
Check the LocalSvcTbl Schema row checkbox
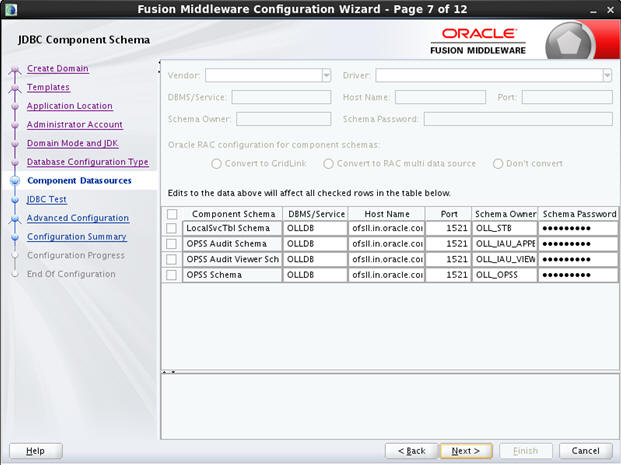[171, 228]
